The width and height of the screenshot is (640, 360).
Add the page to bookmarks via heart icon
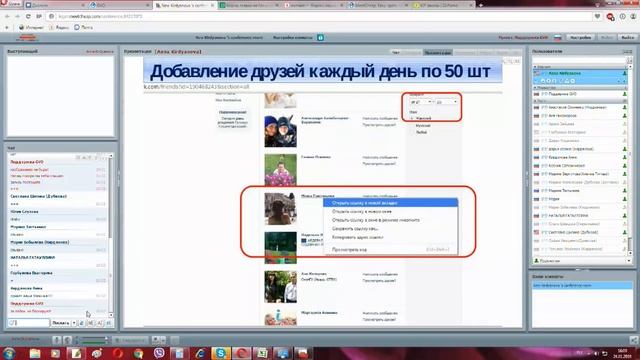point(597,16)
